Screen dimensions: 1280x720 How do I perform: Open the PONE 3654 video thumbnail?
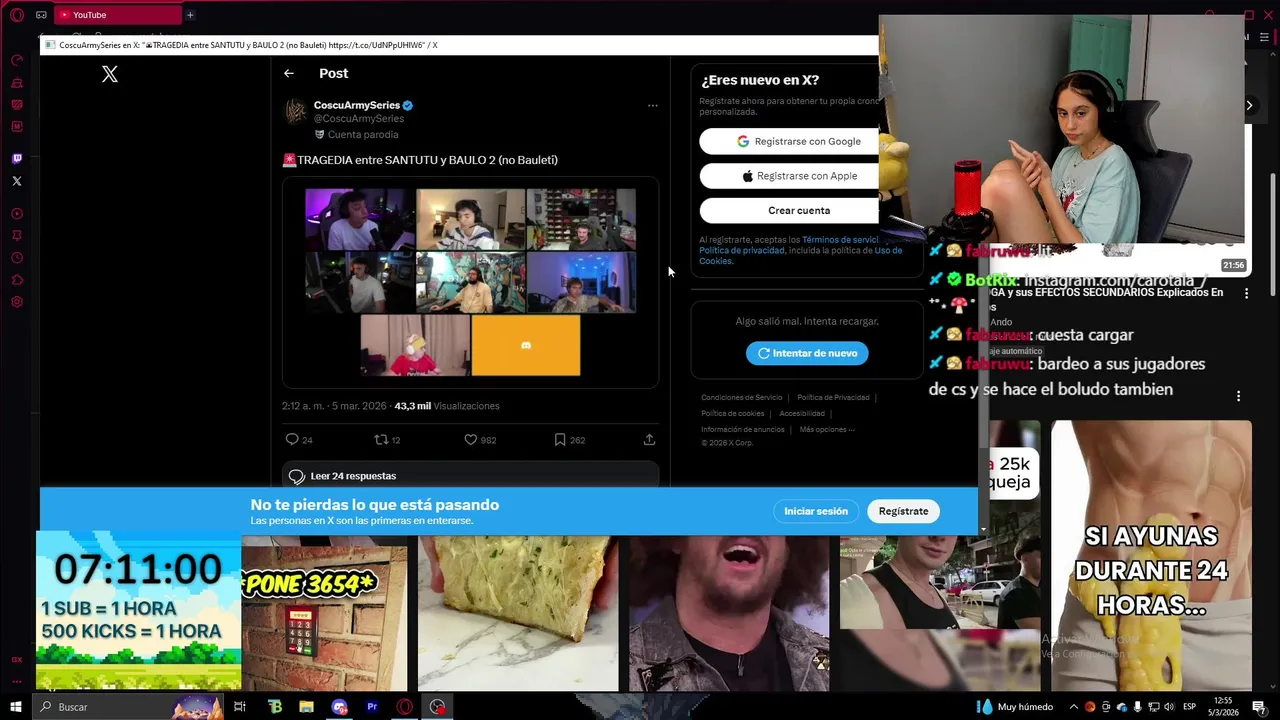coord(324,618)
